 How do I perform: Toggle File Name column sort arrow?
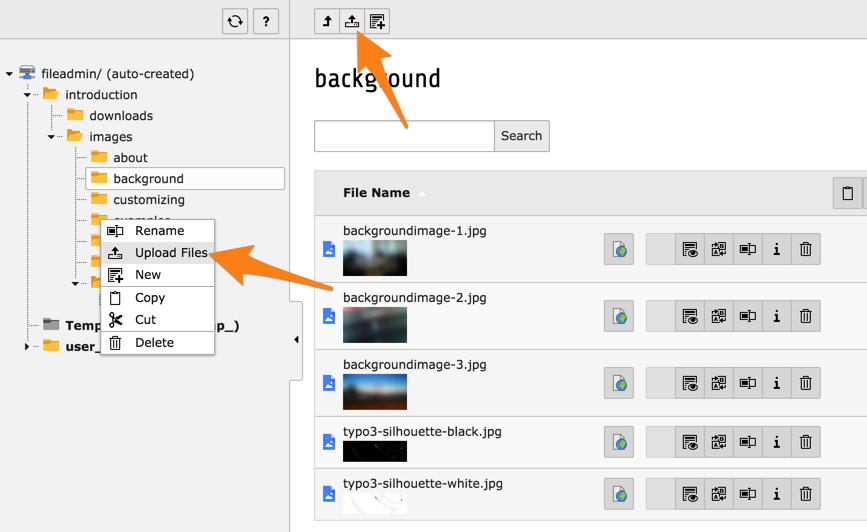pos(422,194)
